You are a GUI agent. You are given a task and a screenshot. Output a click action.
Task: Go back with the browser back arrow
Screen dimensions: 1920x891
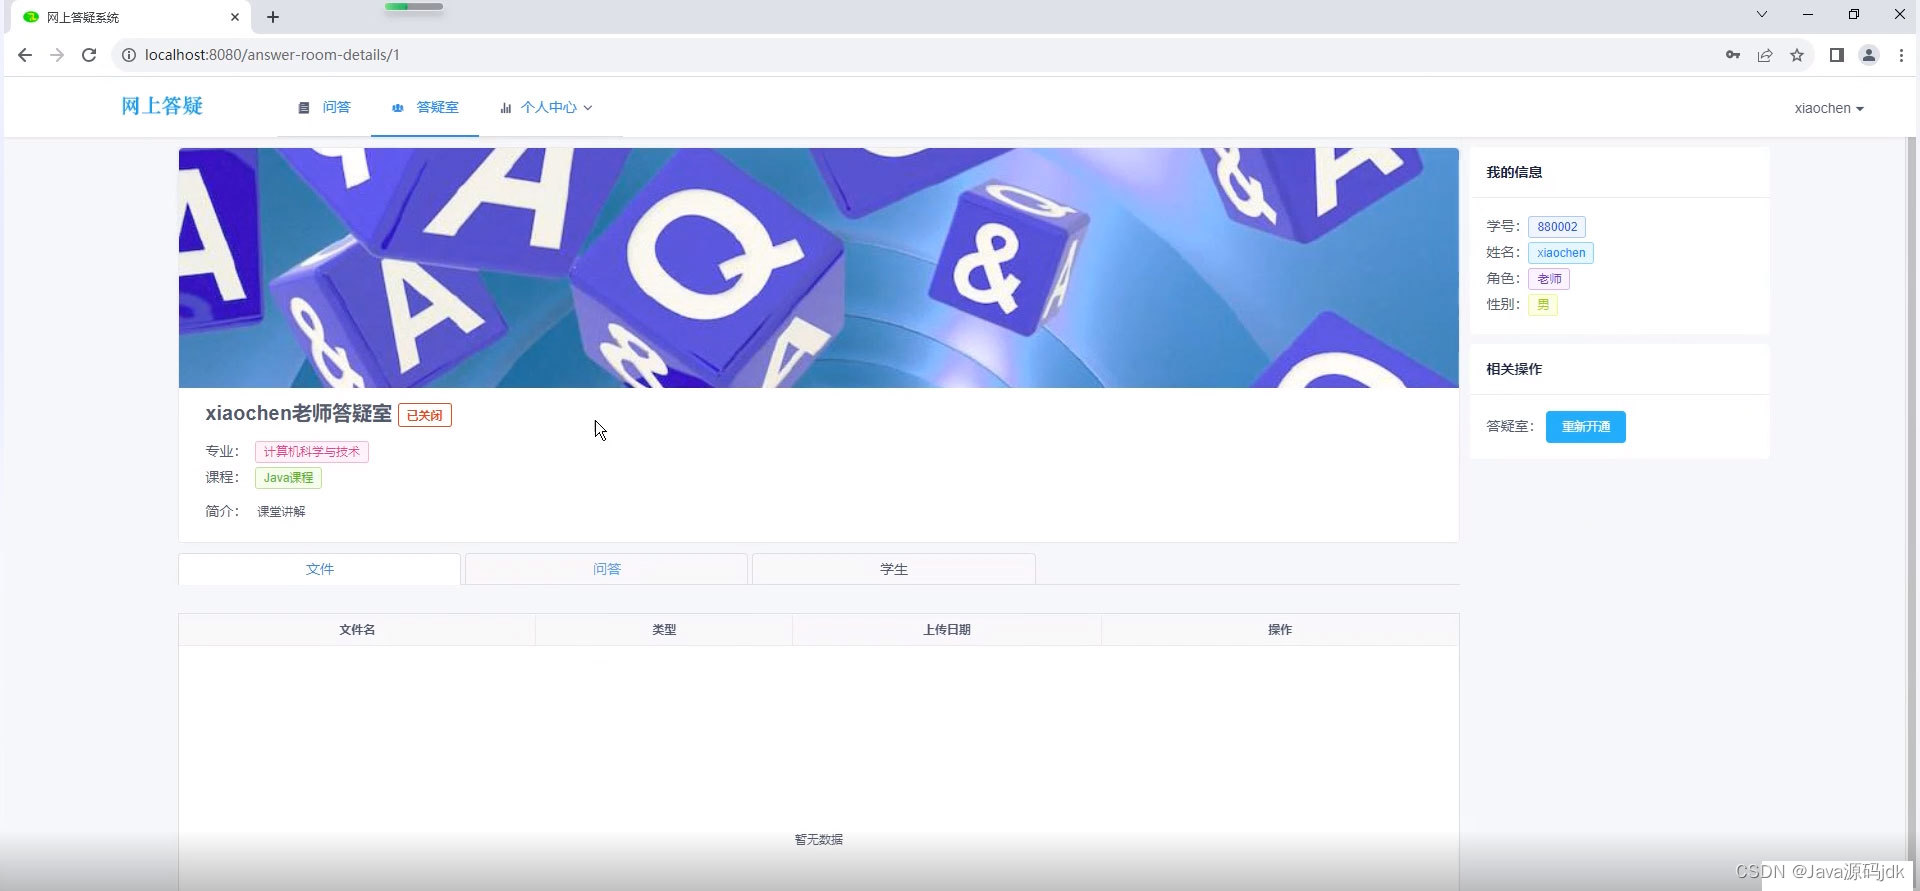(x=25, y=55)
